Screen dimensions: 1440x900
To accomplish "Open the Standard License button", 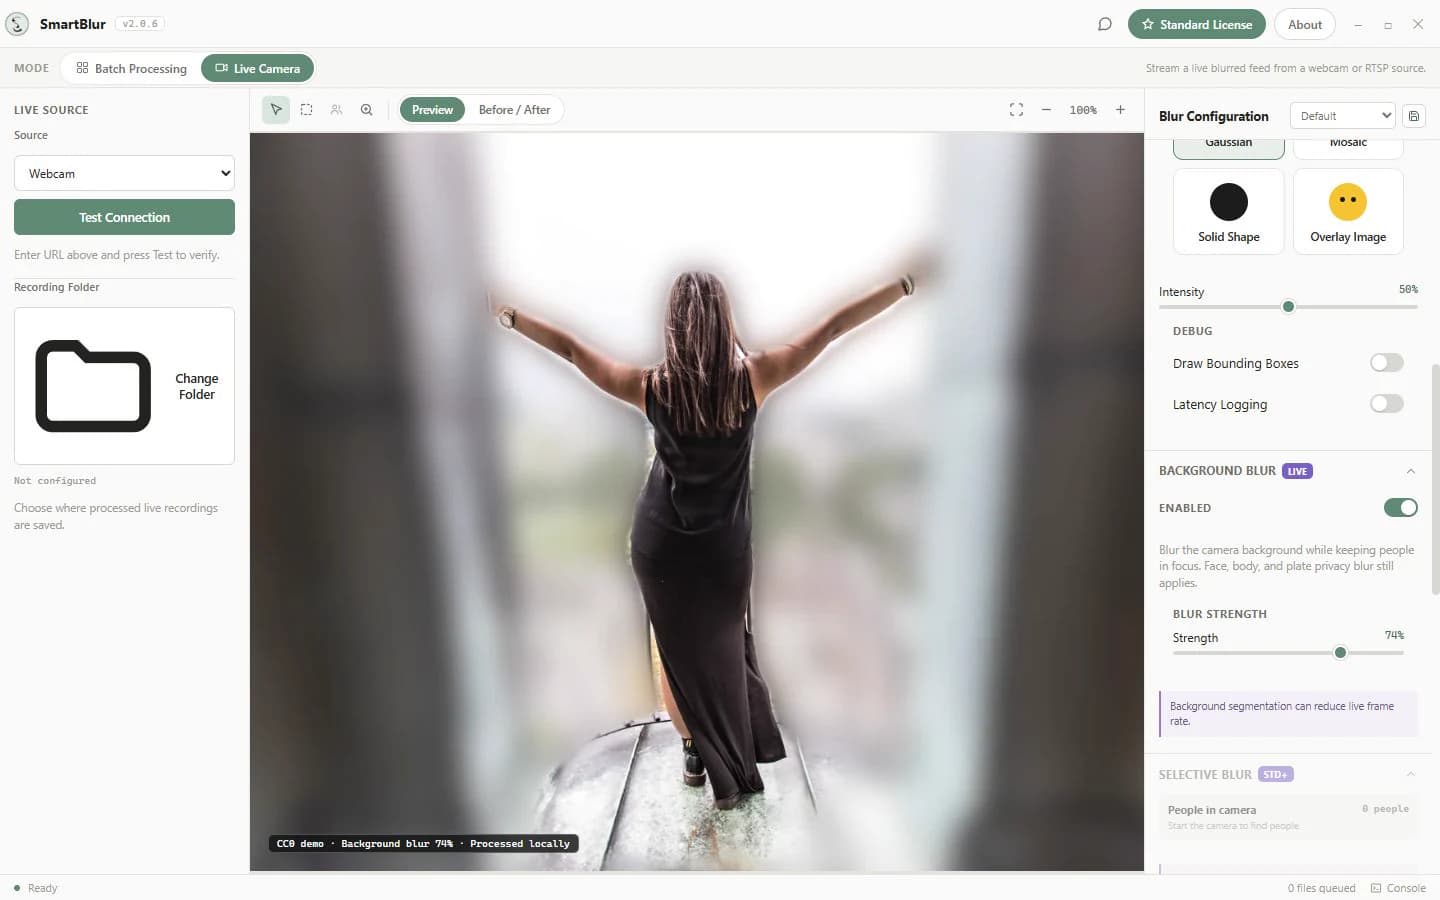I will pos(1197,24).
